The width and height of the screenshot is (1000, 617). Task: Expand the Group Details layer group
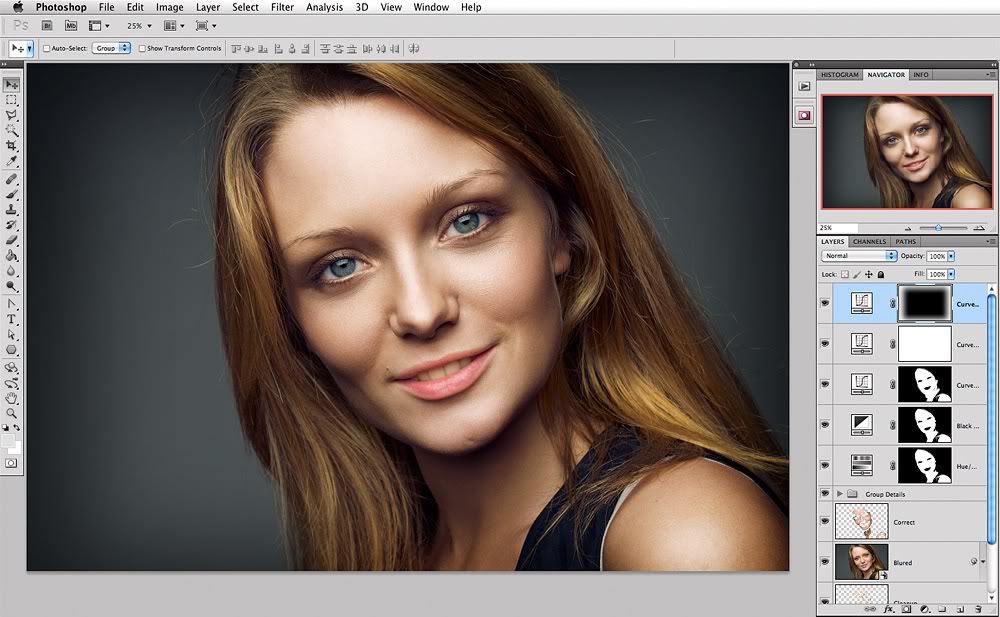[x=839, y=494]
